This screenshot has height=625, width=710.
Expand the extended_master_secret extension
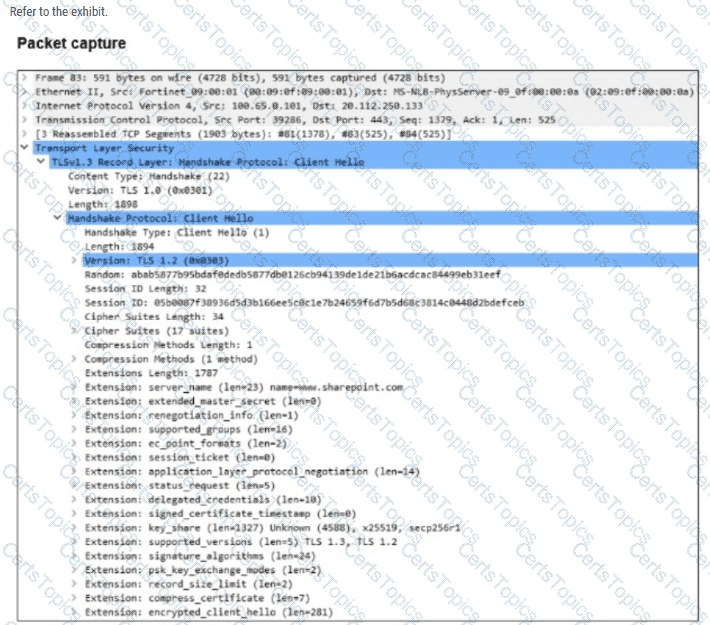[74, 401]
